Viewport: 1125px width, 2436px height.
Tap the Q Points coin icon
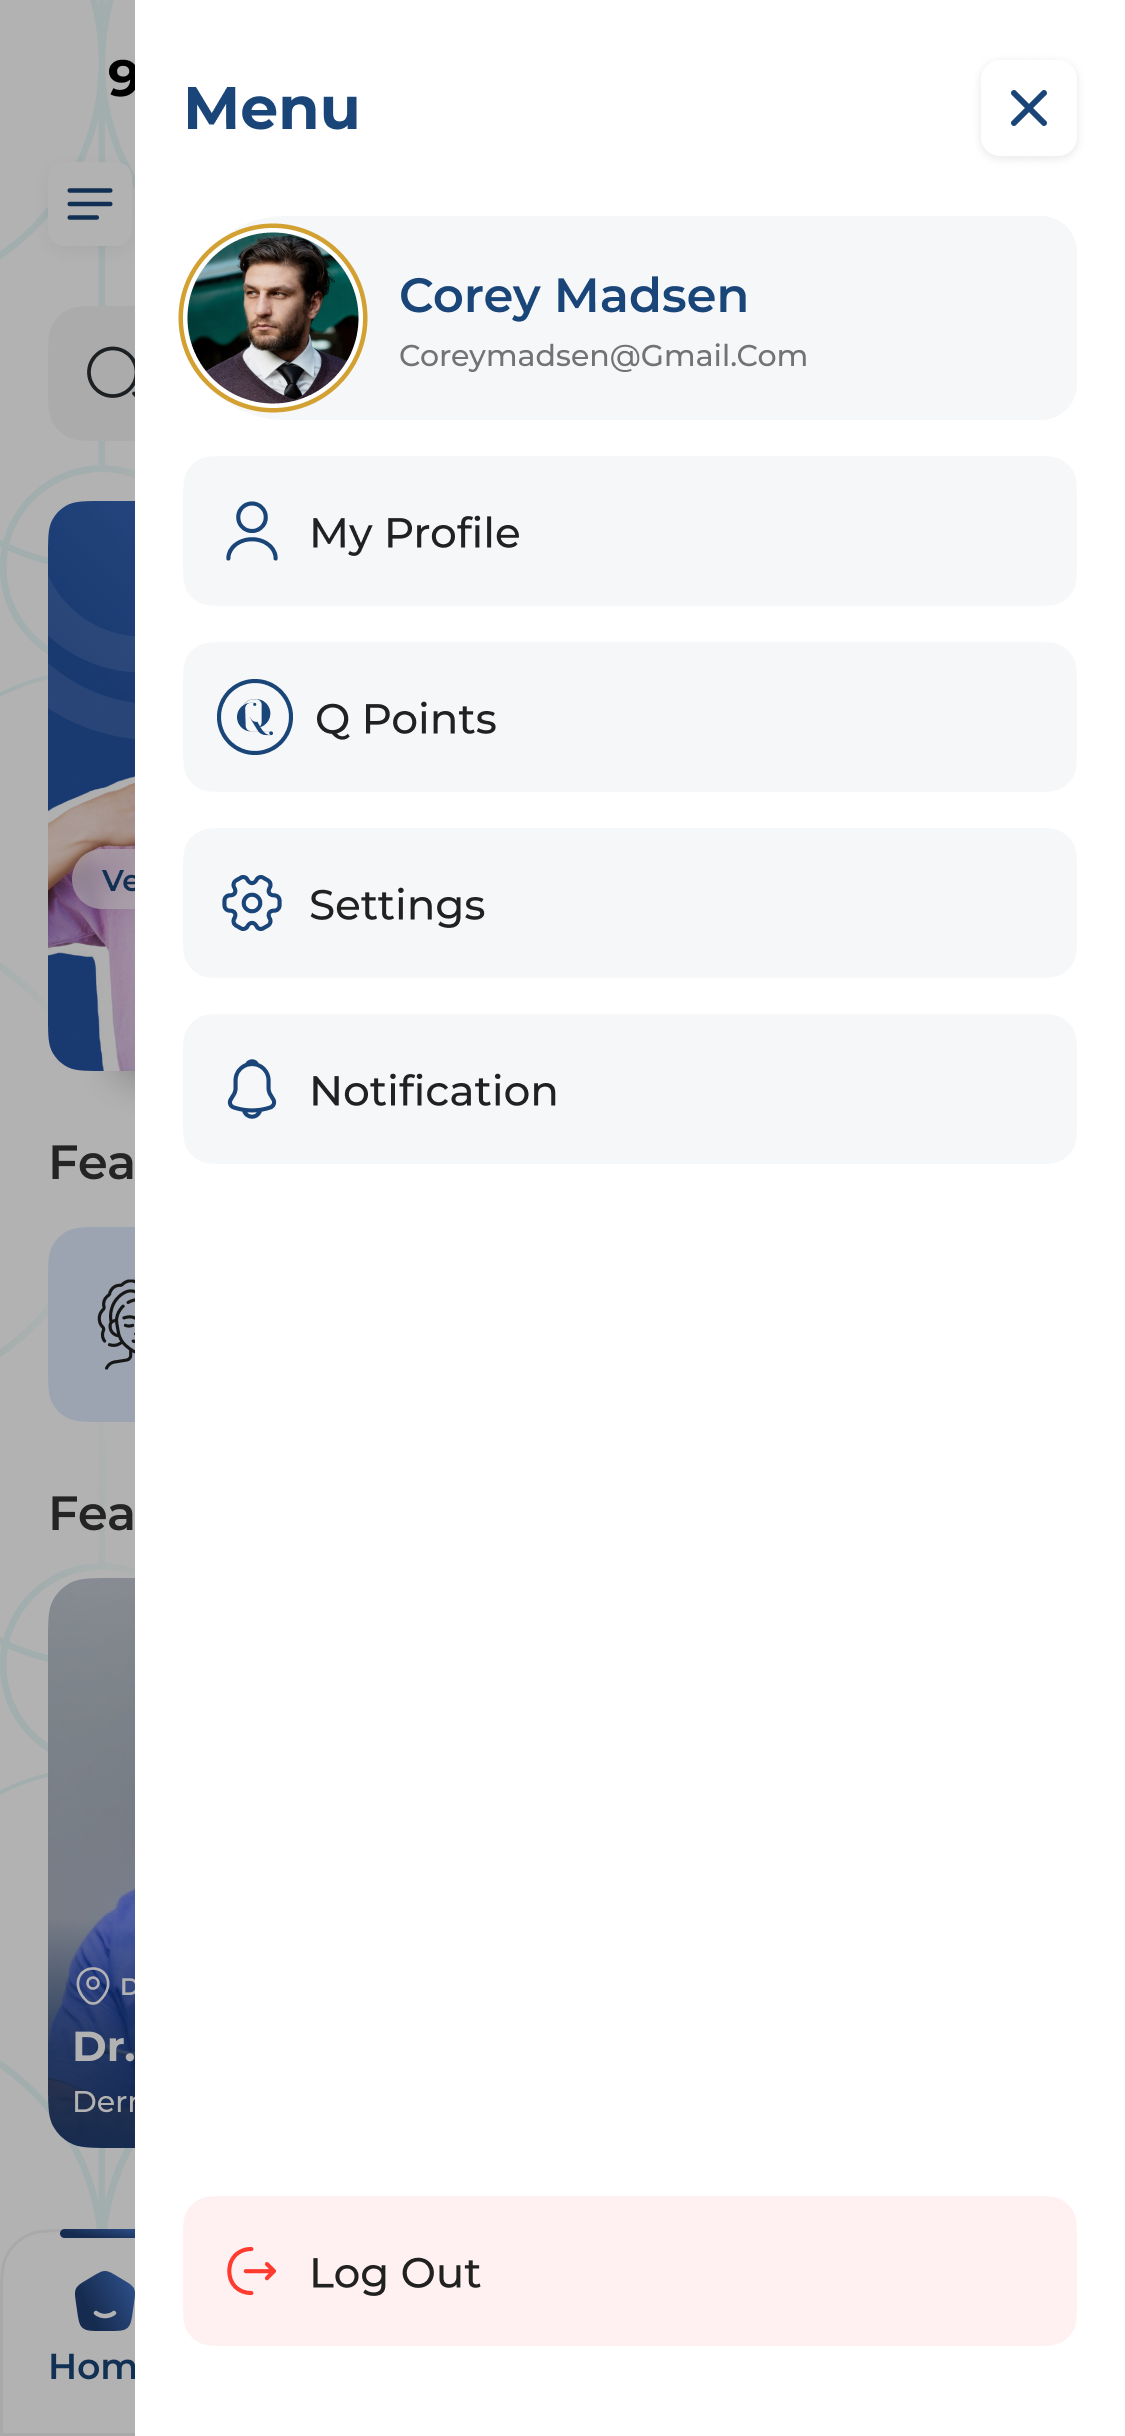(255, 717)
